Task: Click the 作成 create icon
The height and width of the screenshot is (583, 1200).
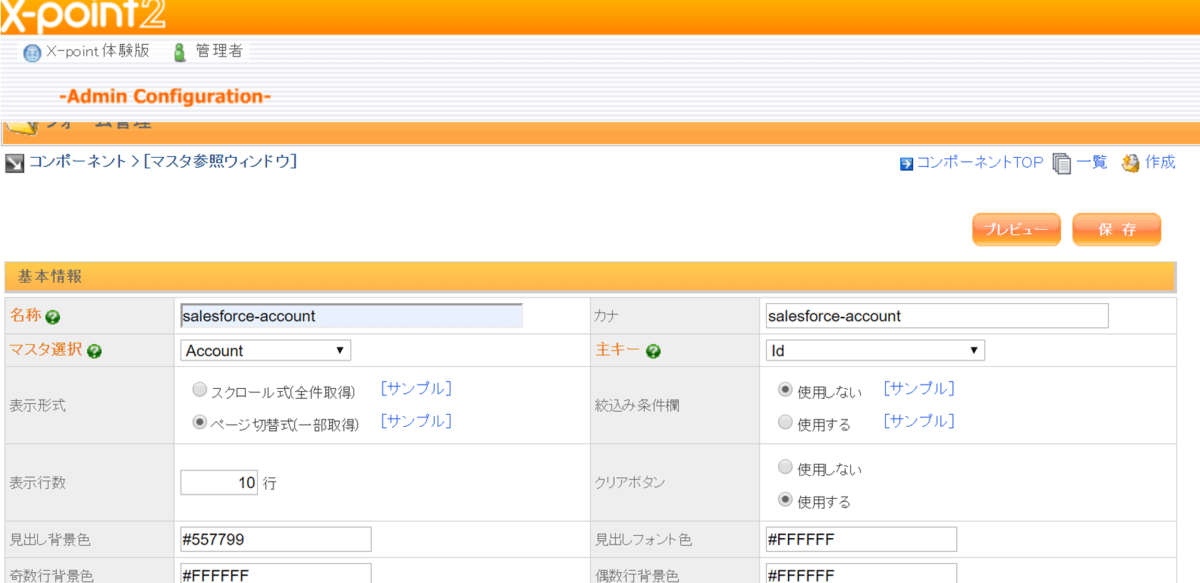Action: (x=1131, y=163)
